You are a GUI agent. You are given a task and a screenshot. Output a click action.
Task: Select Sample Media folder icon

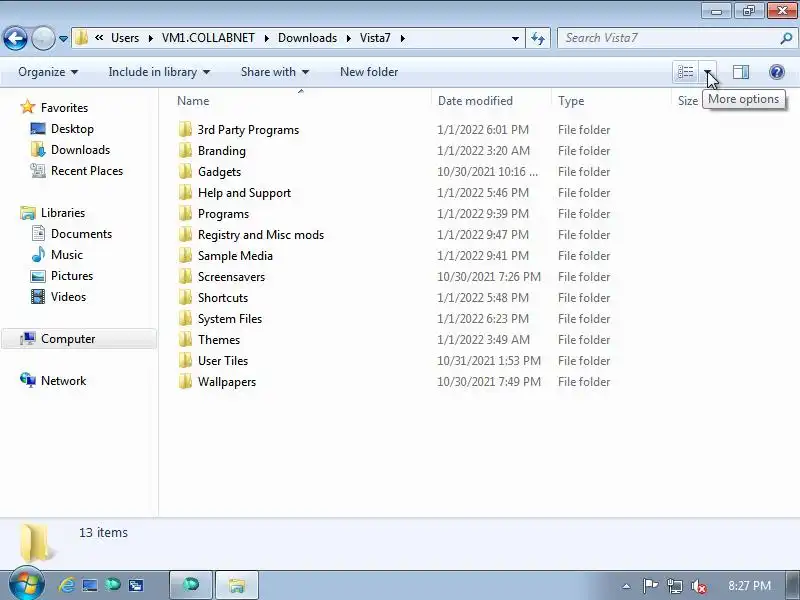click(x=186, y=255)
